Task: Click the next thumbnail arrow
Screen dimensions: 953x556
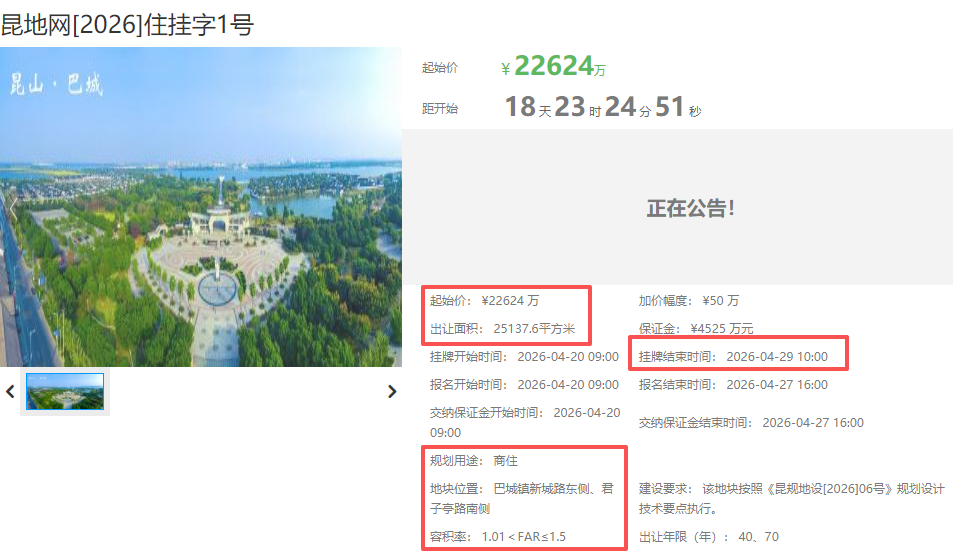Action: click(x=392, y=392)
